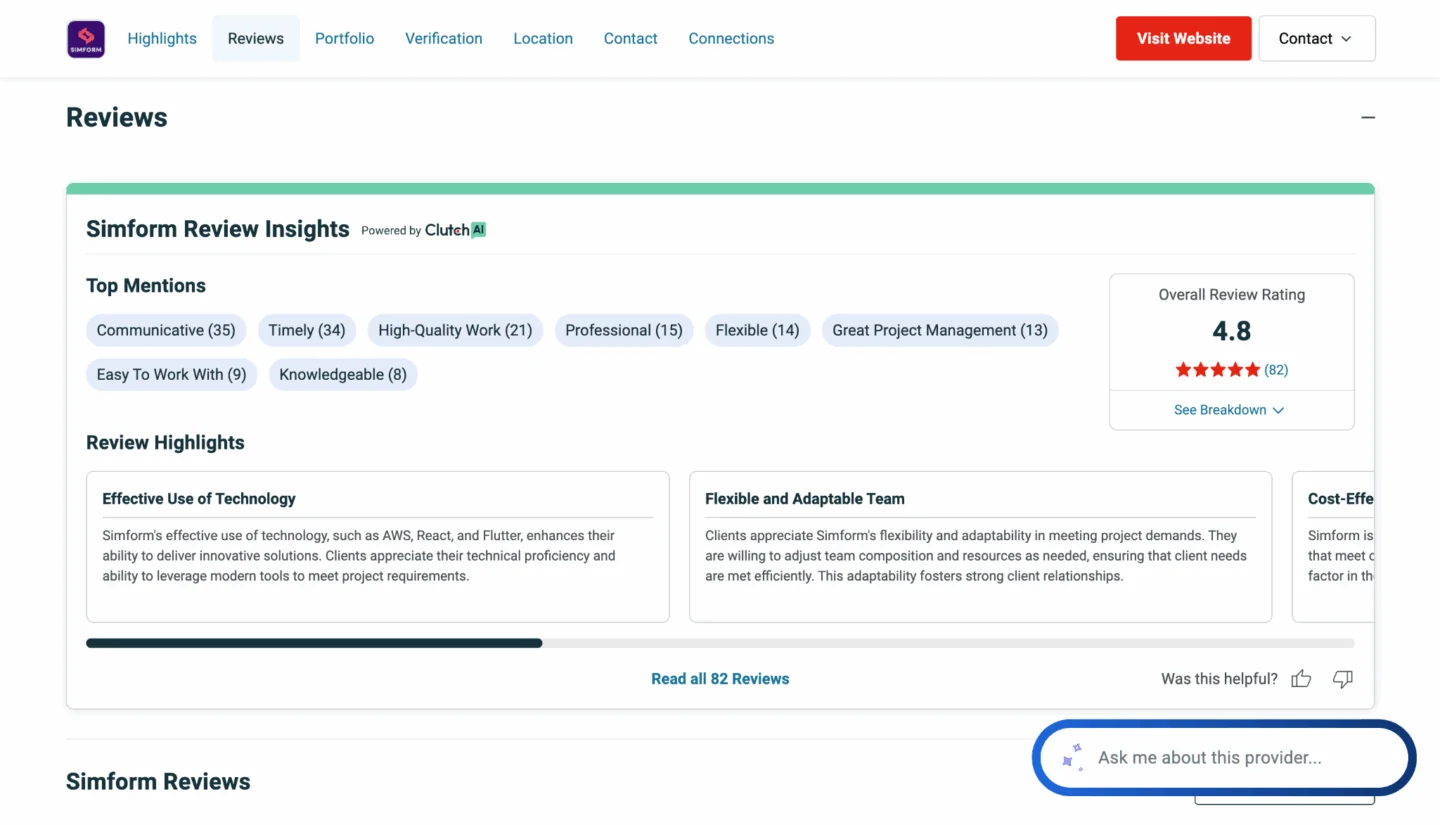This screenshot has width=1440, height=825.
Task: Choose the High-Quality Work (21) chip
Action: [455, 330]
